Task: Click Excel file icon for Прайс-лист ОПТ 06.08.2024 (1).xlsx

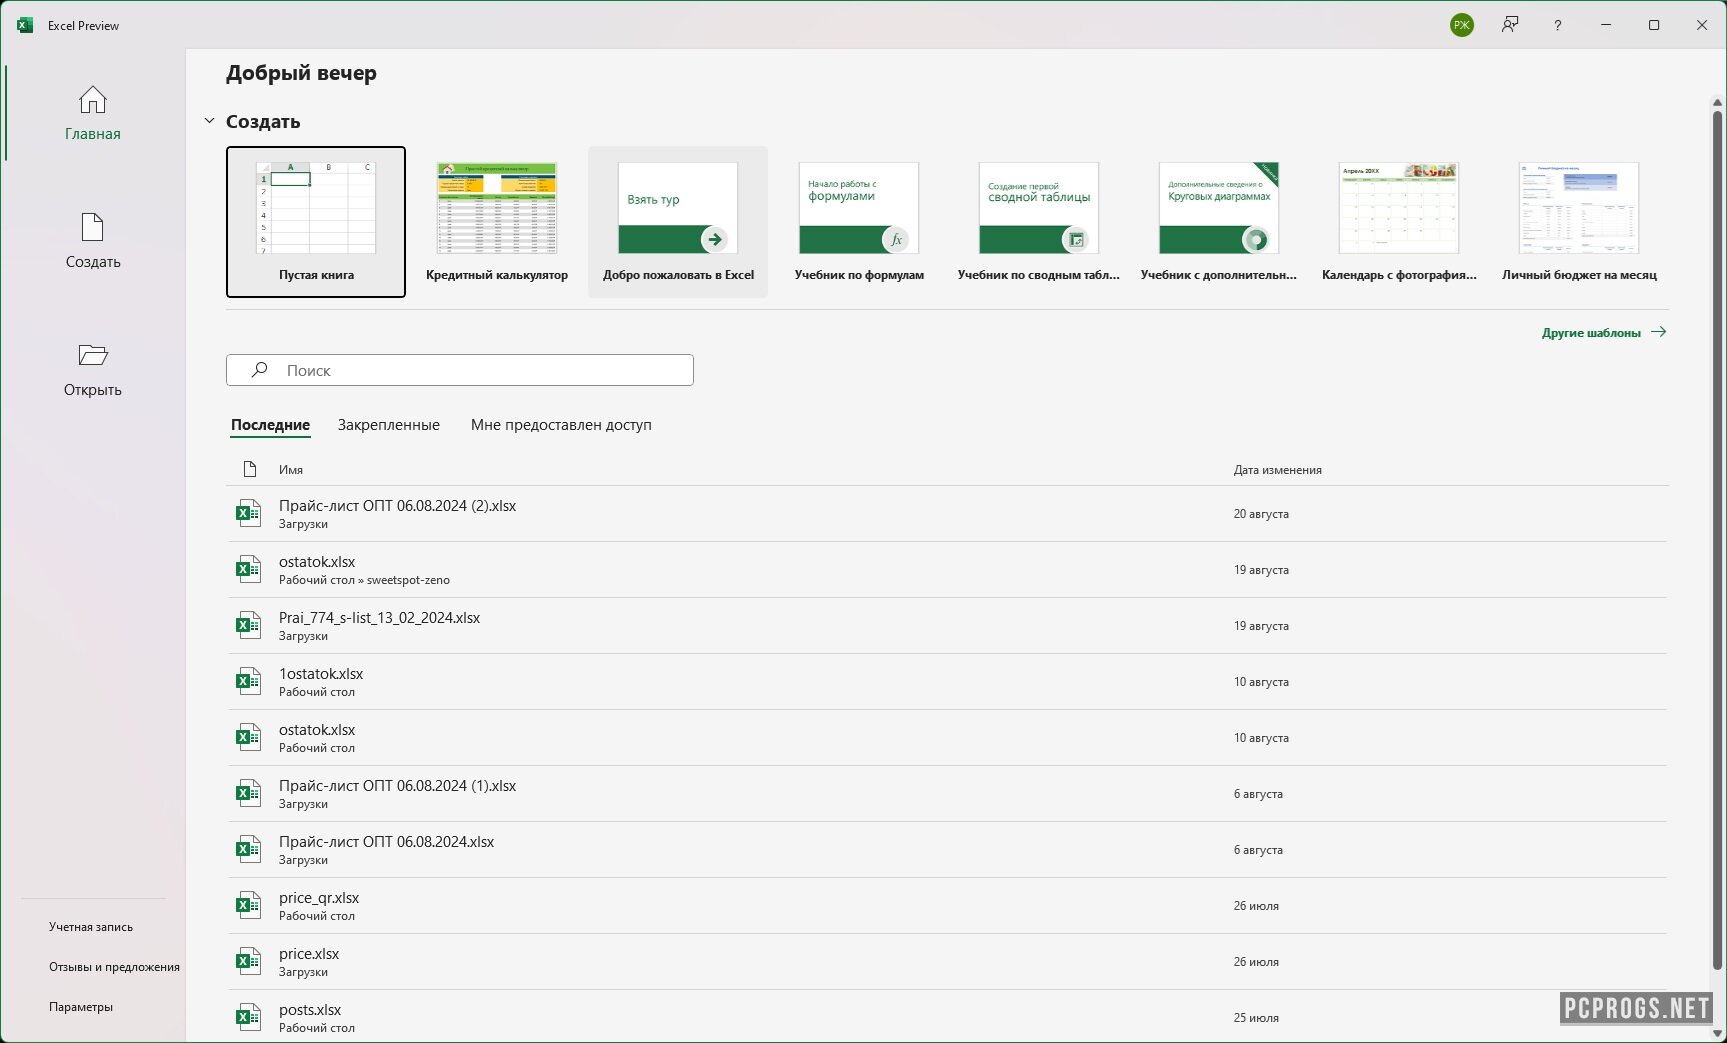Action: (x=248, y=793)
